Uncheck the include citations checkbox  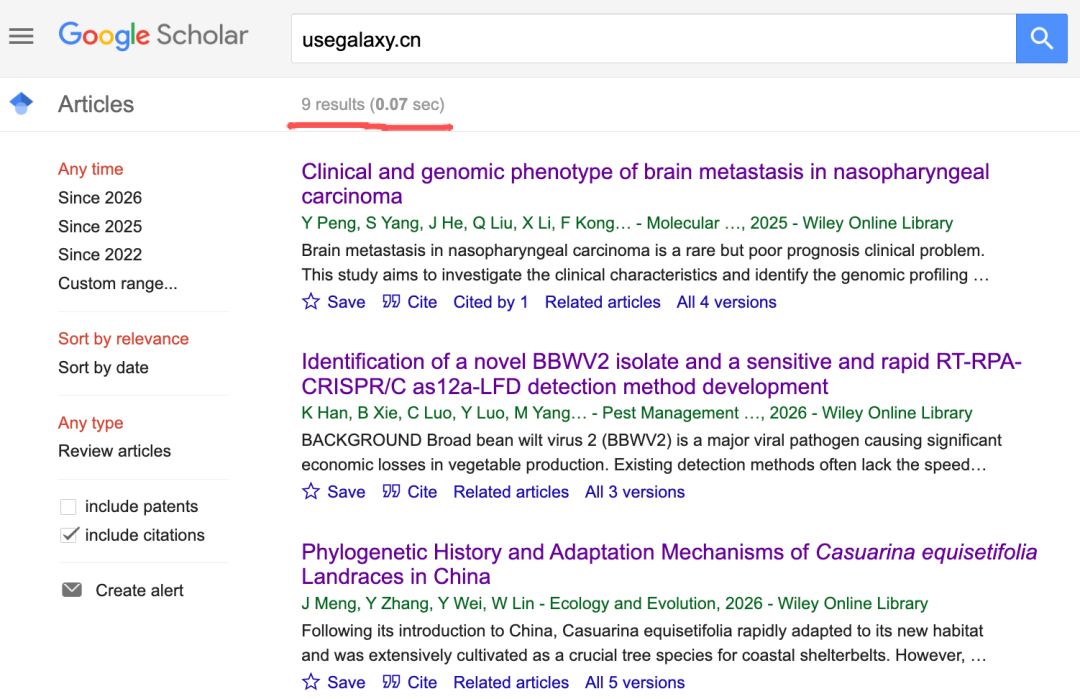click(x=68, y=535)
